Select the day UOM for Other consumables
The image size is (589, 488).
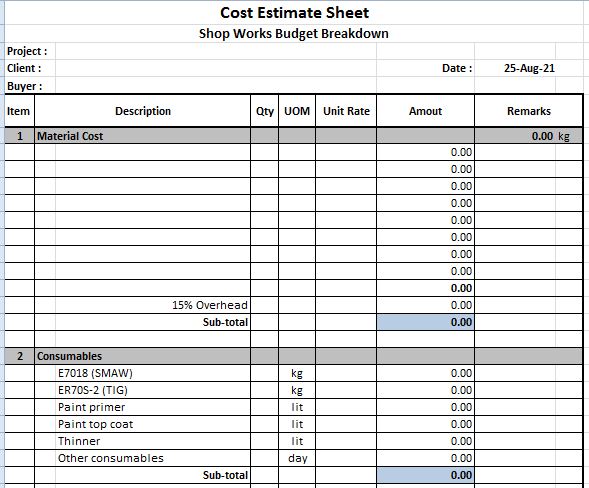297,458
